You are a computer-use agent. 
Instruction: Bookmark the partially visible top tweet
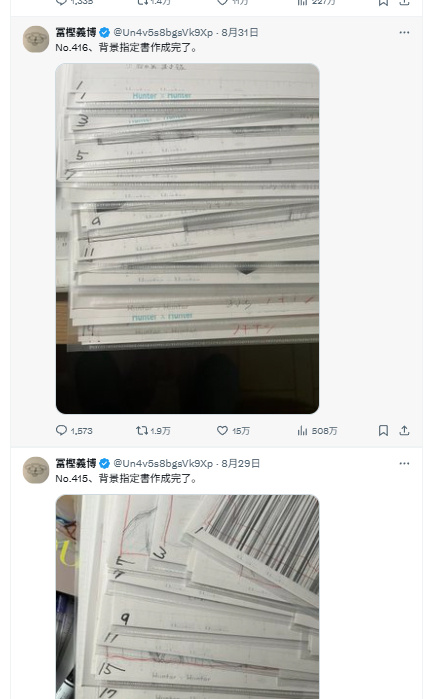click(383, 3)
